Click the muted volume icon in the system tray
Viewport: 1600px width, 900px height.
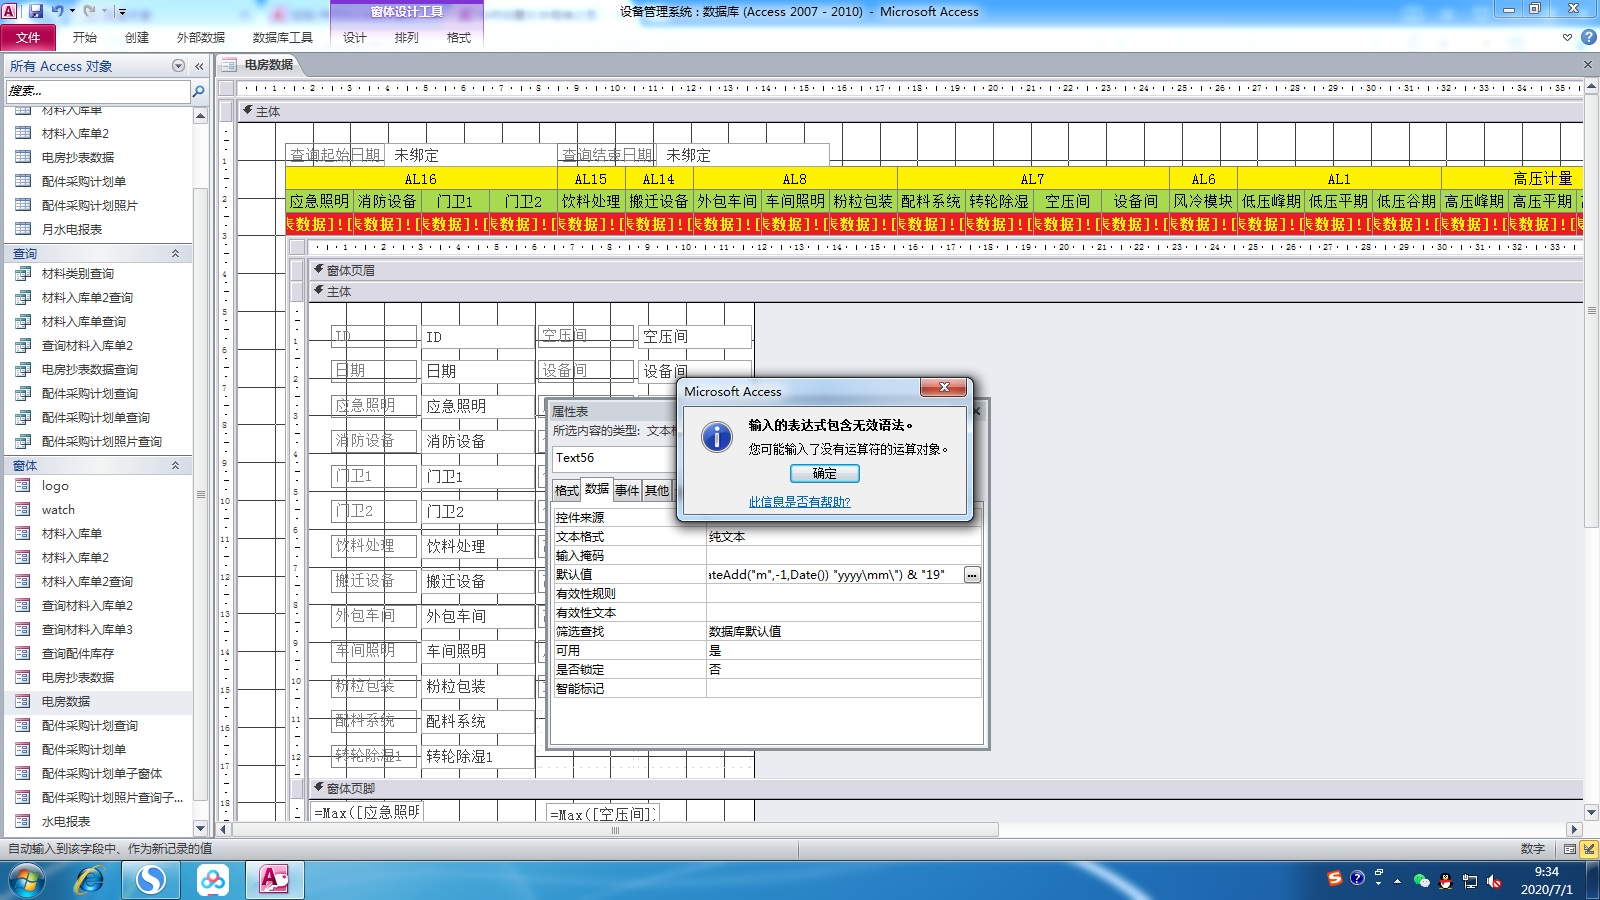[x=1495, y=881]
